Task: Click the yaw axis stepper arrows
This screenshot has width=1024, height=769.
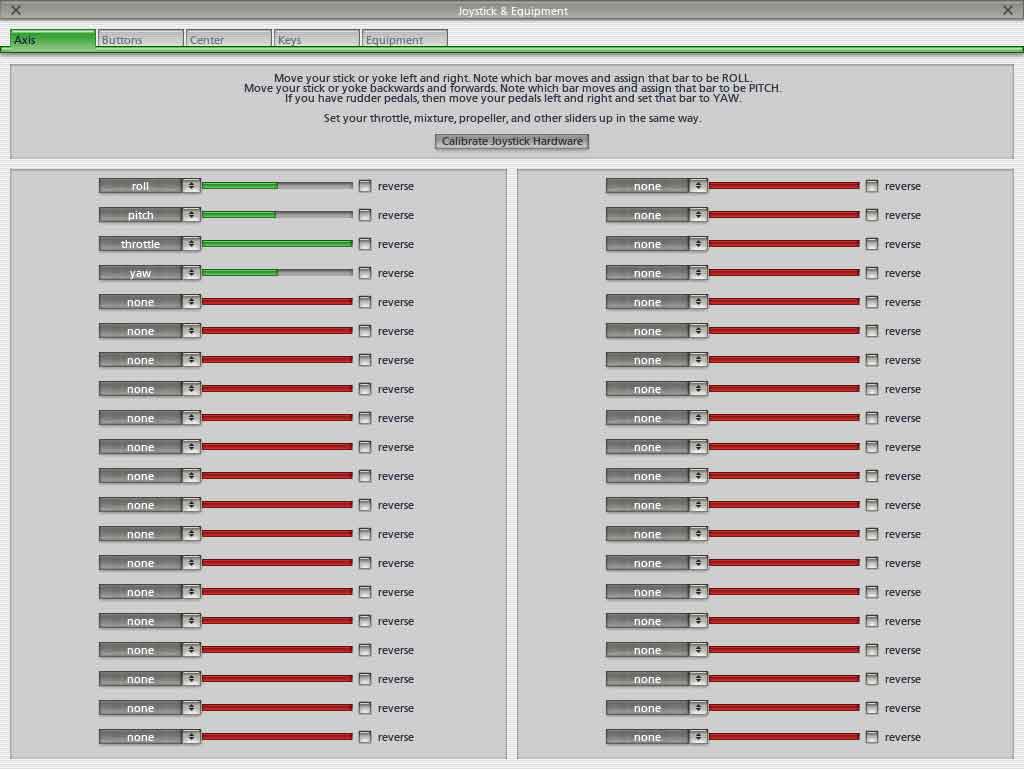Action: (191, 273)
